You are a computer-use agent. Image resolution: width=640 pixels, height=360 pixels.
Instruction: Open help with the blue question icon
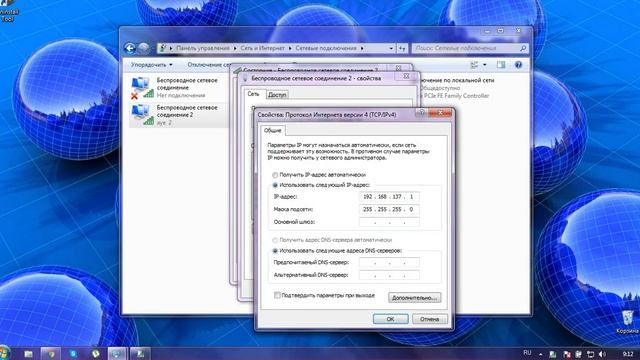(518, 65)
